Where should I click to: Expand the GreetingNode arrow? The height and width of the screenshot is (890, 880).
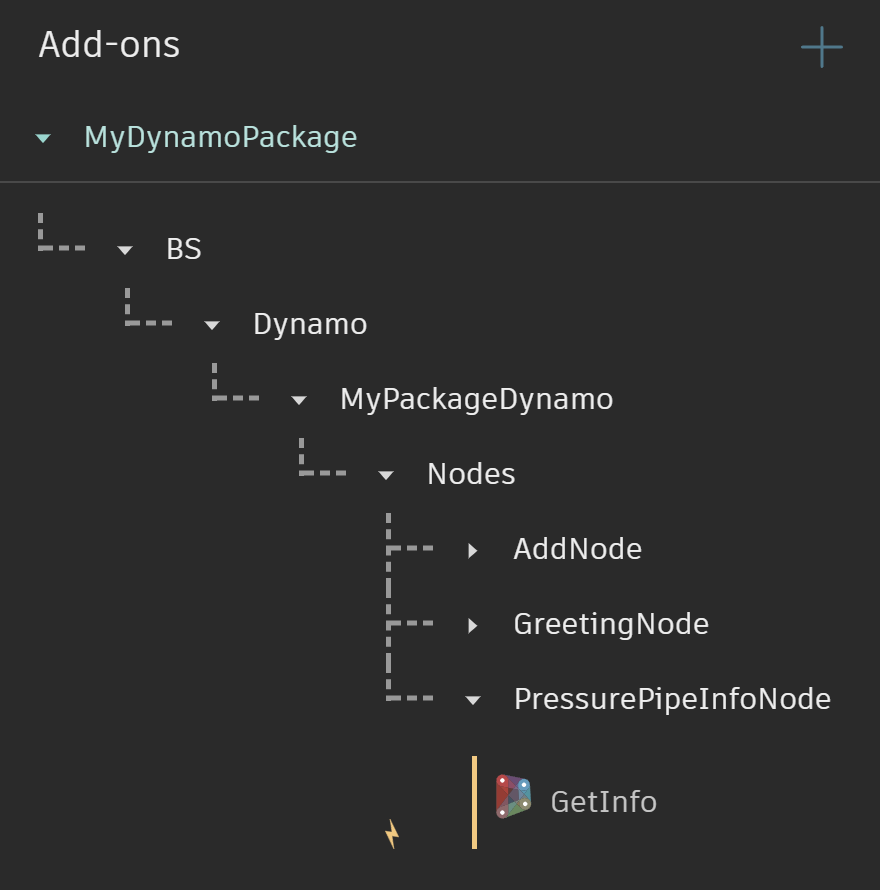click(x=473, y=625)
